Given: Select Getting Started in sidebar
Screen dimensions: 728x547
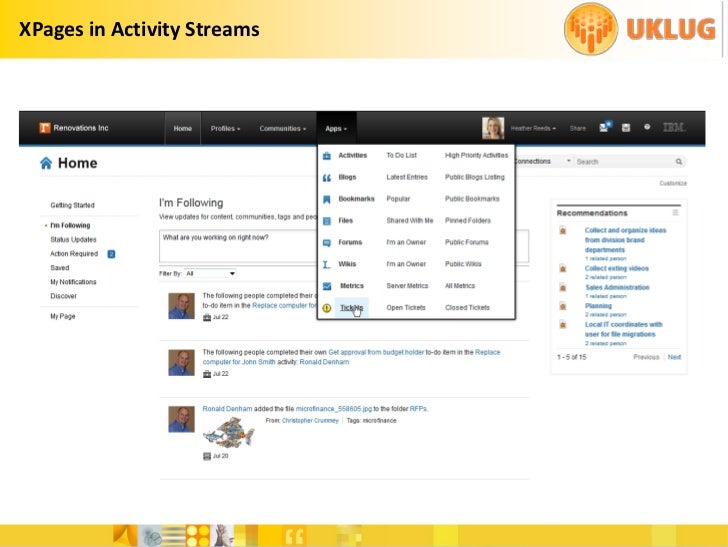Looking at the screenshot, I should (x=72, y=205).
